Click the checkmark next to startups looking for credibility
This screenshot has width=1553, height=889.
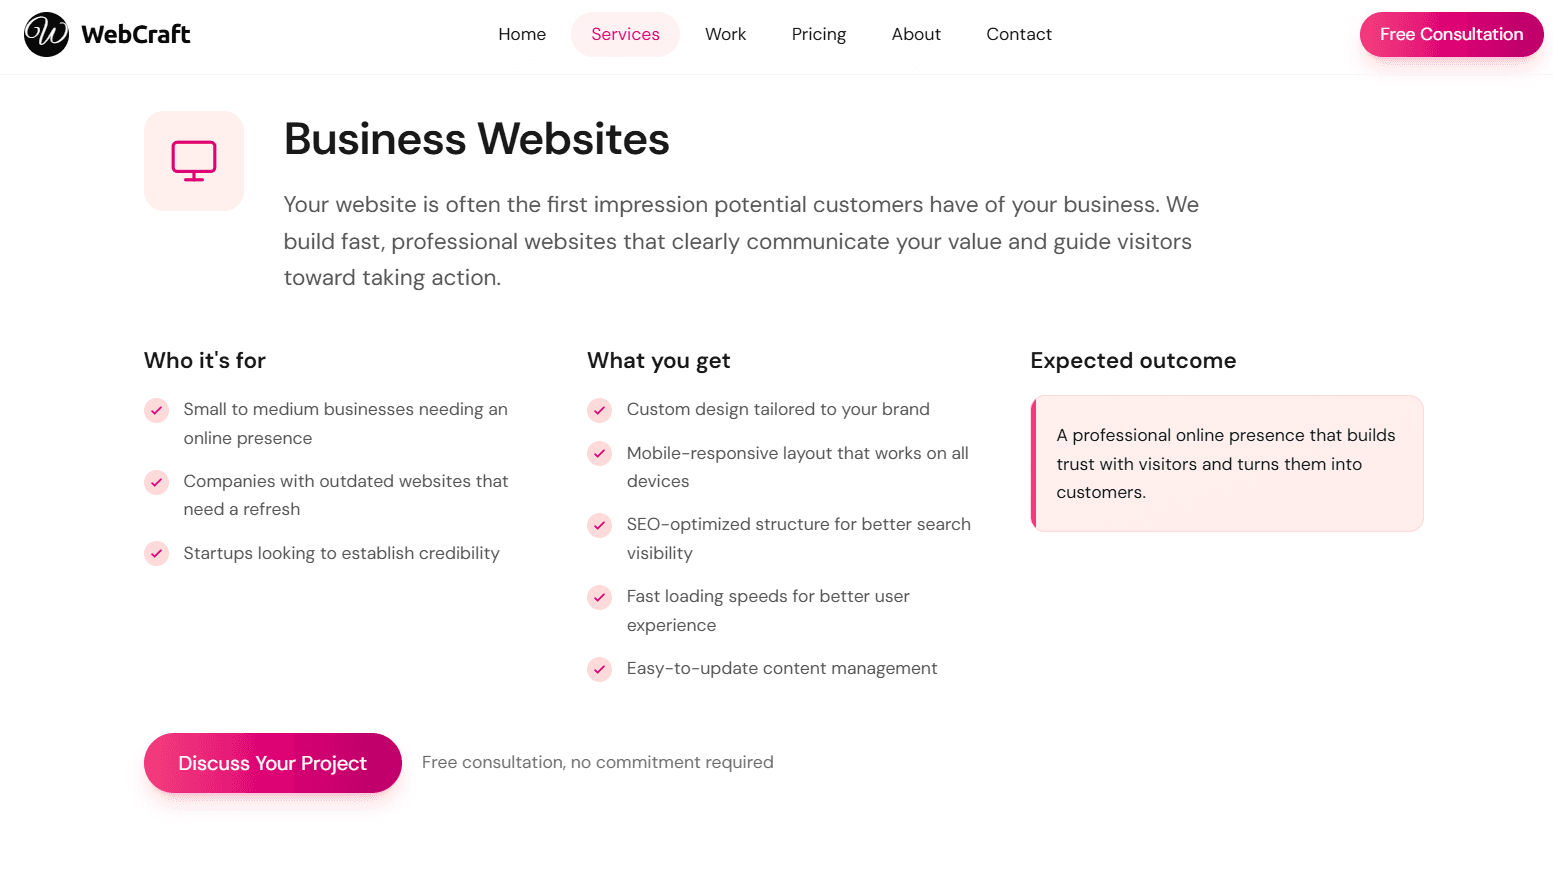point(156,553)
